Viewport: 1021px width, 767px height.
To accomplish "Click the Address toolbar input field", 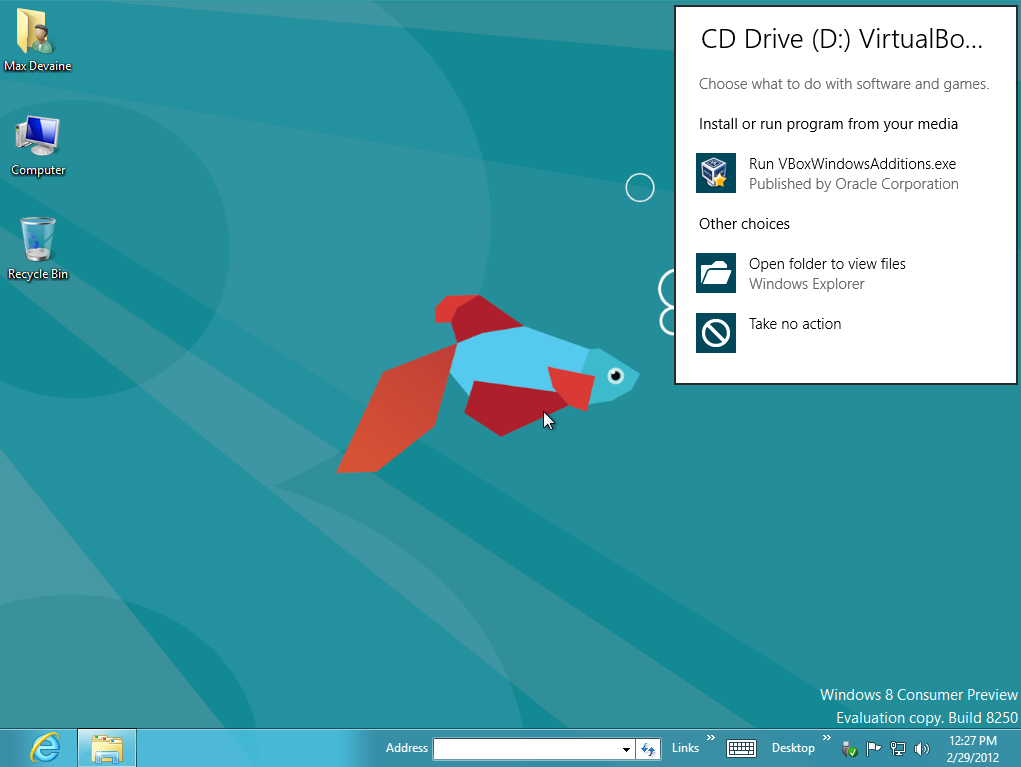I will (527, 749).
